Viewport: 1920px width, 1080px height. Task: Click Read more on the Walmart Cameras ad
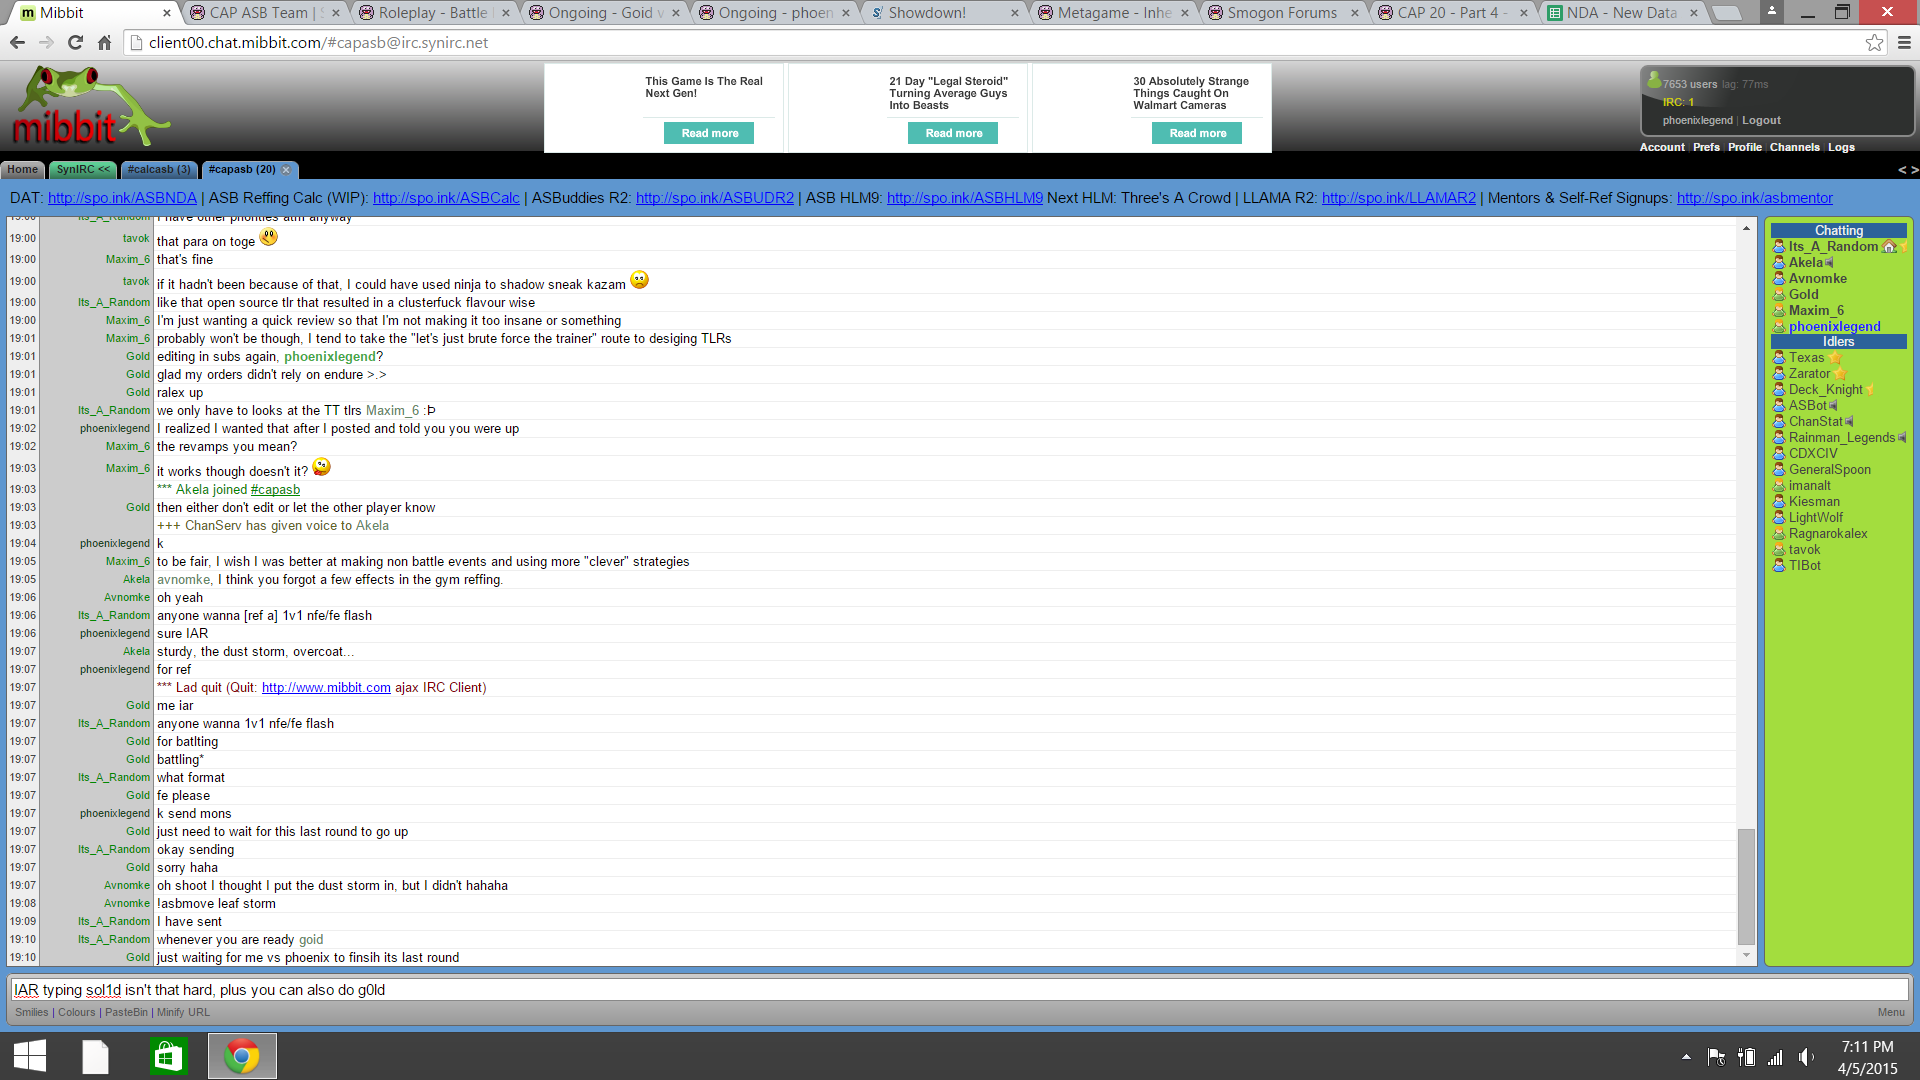(1197, 133)
